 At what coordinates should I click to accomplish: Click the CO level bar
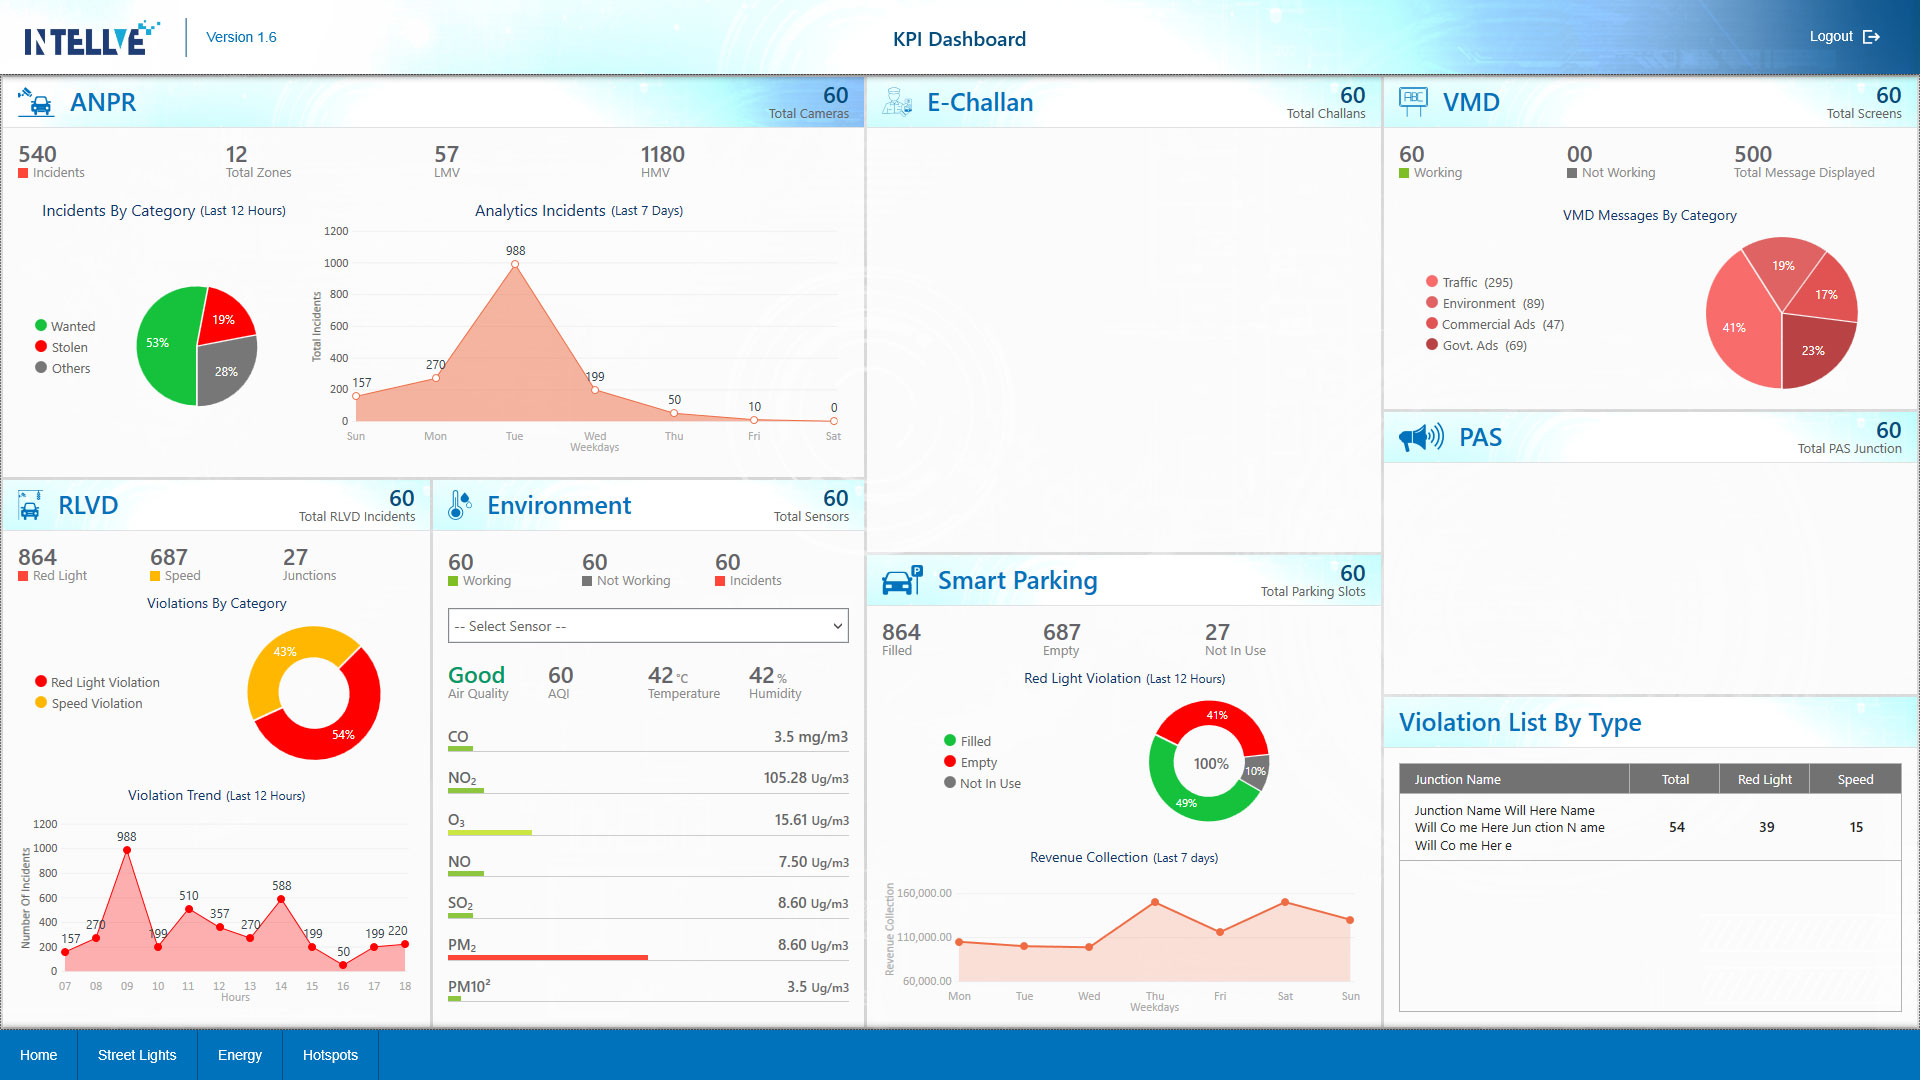459,749
